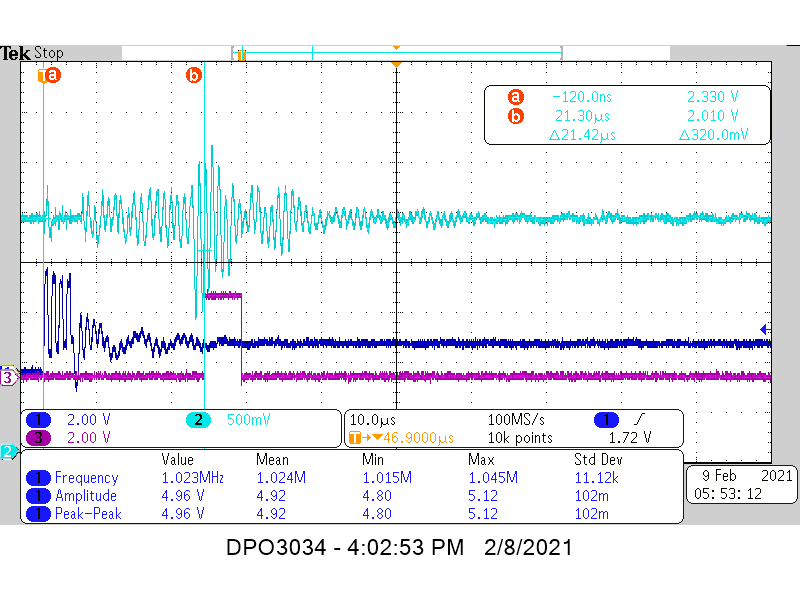800x600 pixels.
Task: Click the Channel 2 badge showing 500mV
Action: [199, 420]
